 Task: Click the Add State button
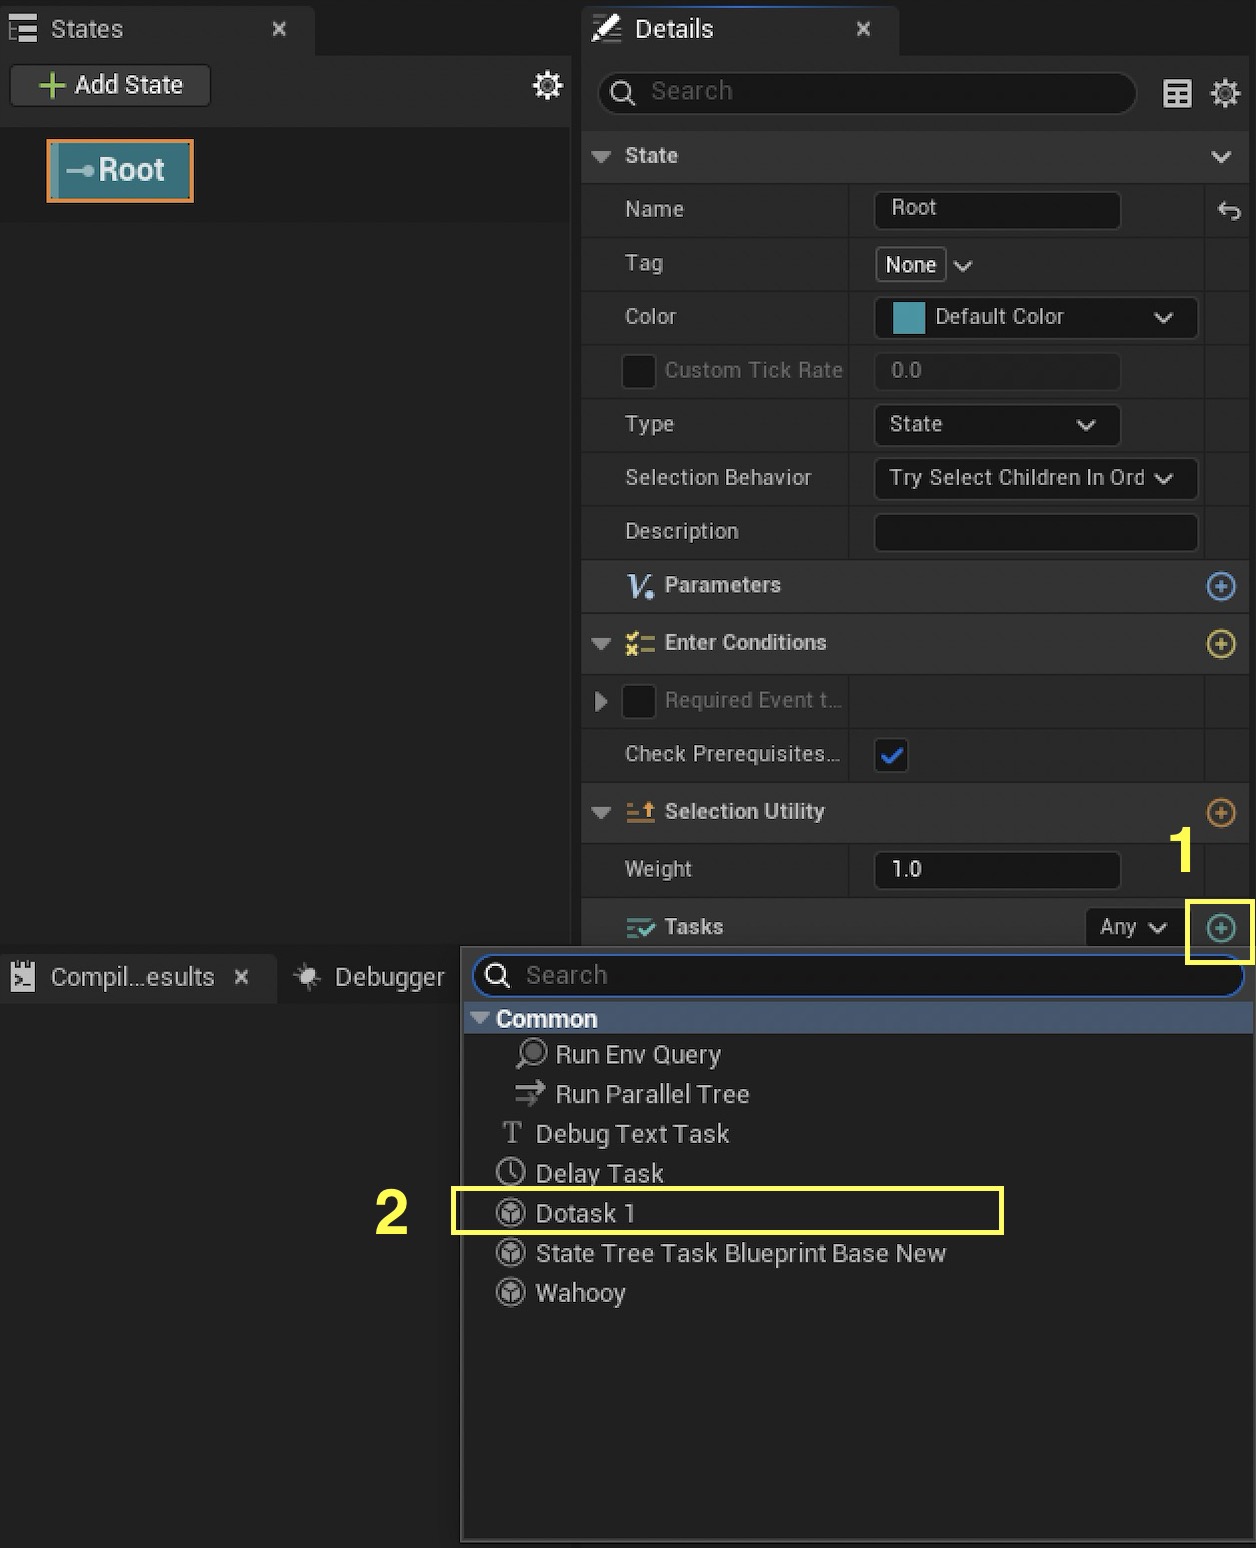pyautogui.click(x=110, y=85)
